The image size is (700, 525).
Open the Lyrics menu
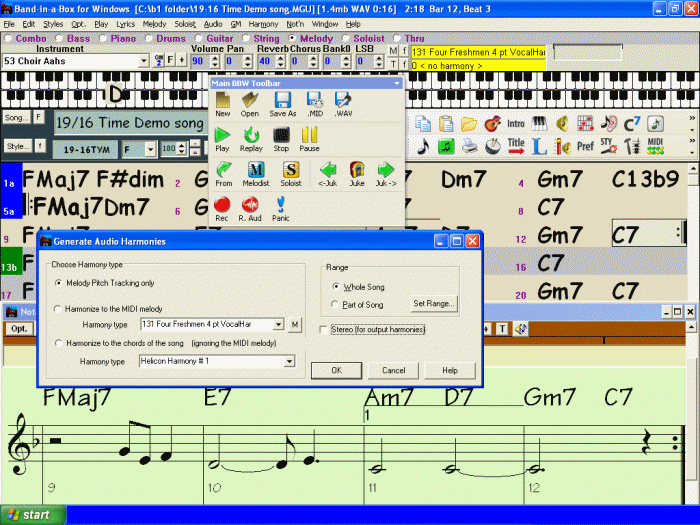click(125, 24)
